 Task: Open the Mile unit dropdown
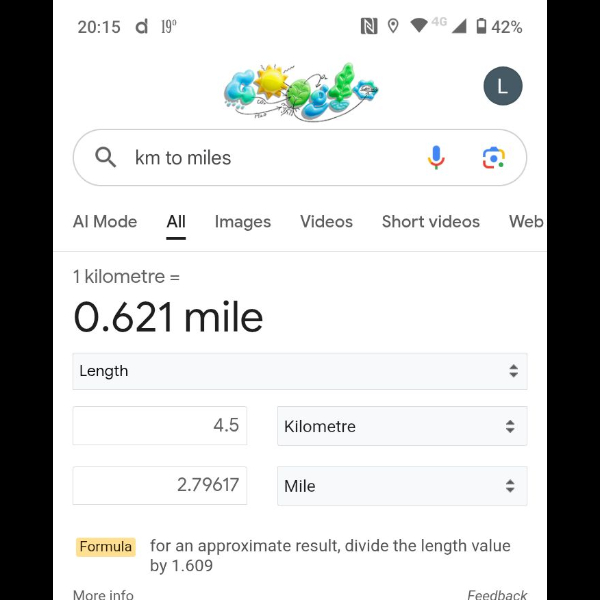click(x=402, y=486)
